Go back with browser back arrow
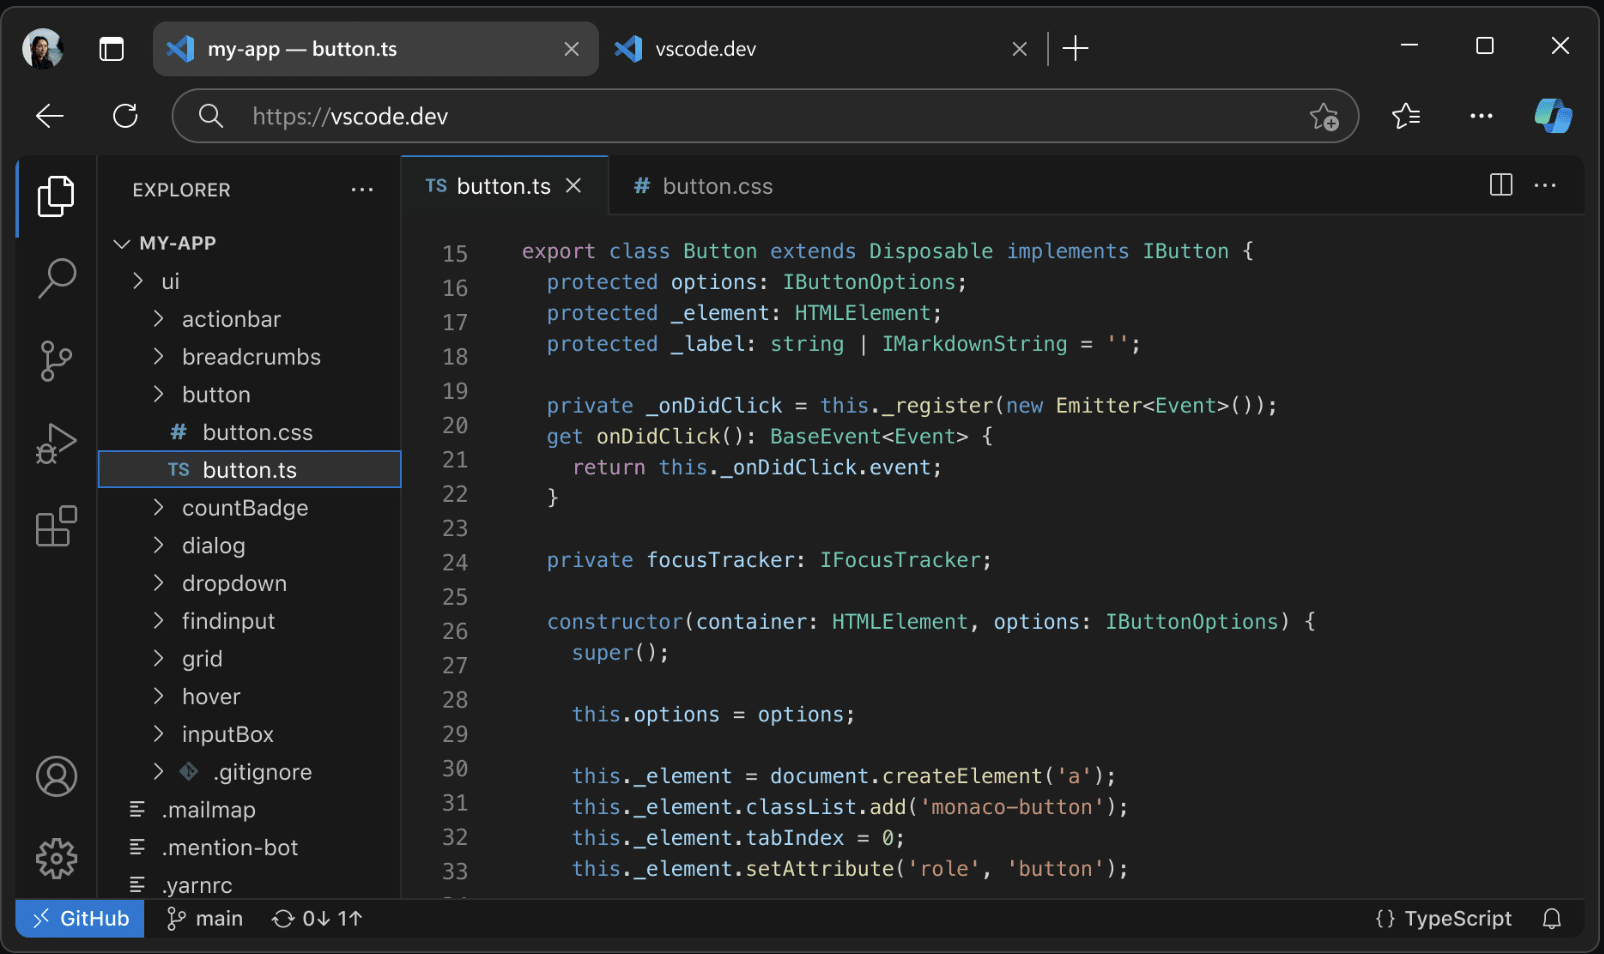The image size is (1604, 954). 50,116
